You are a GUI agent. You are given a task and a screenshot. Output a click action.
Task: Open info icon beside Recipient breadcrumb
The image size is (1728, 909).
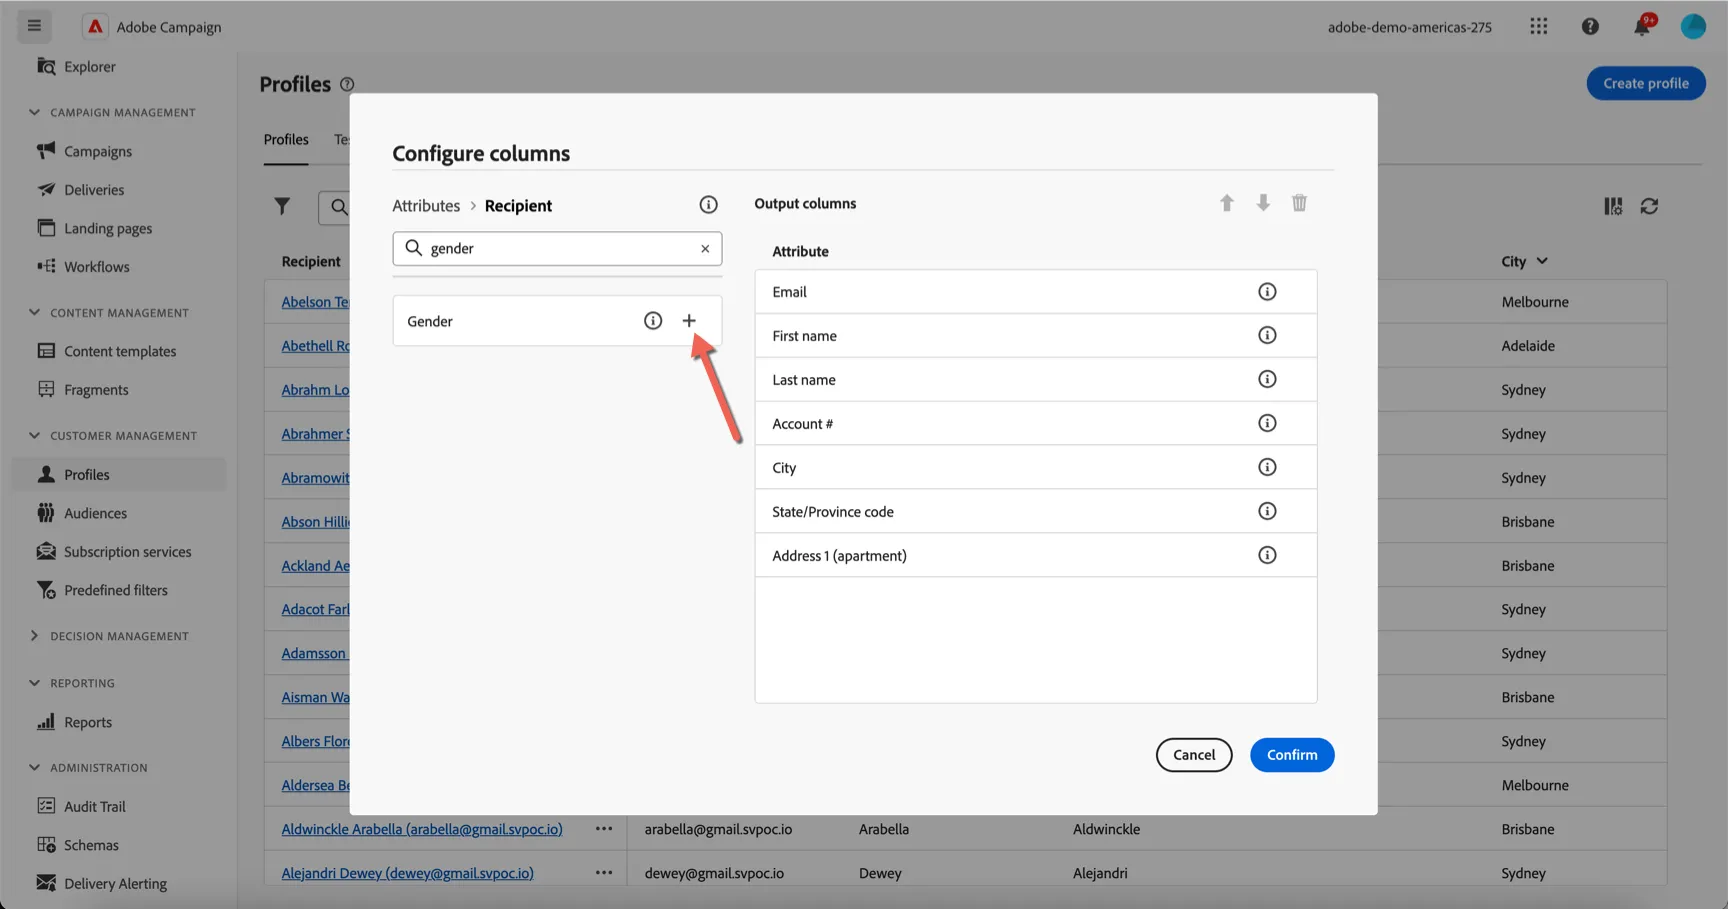pyautogui.click(x=708, y=205)
